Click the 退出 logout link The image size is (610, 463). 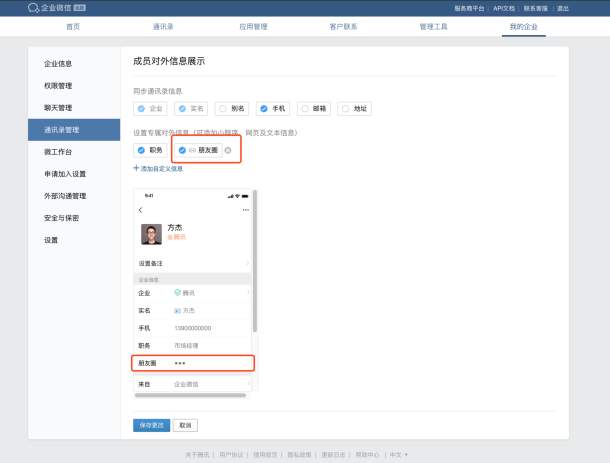[563, 8]
